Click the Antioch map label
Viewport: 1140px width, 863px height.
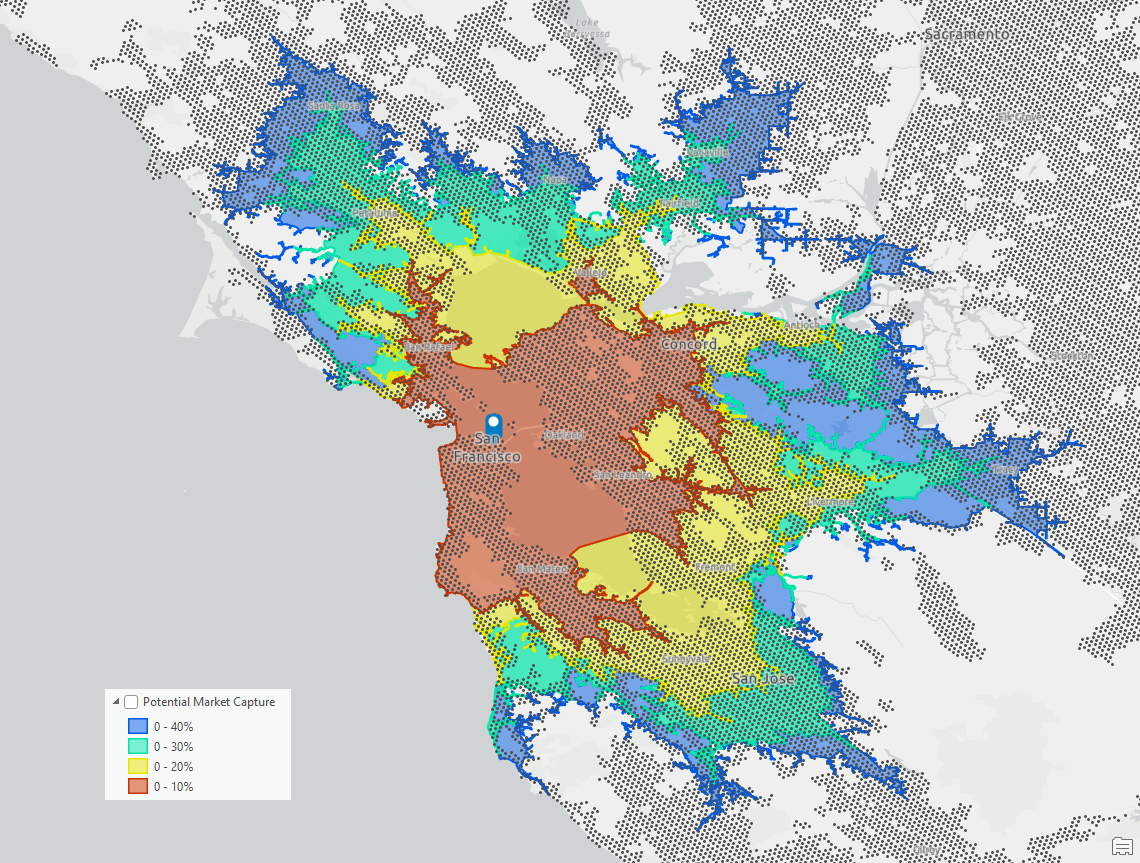click(802, 325)
